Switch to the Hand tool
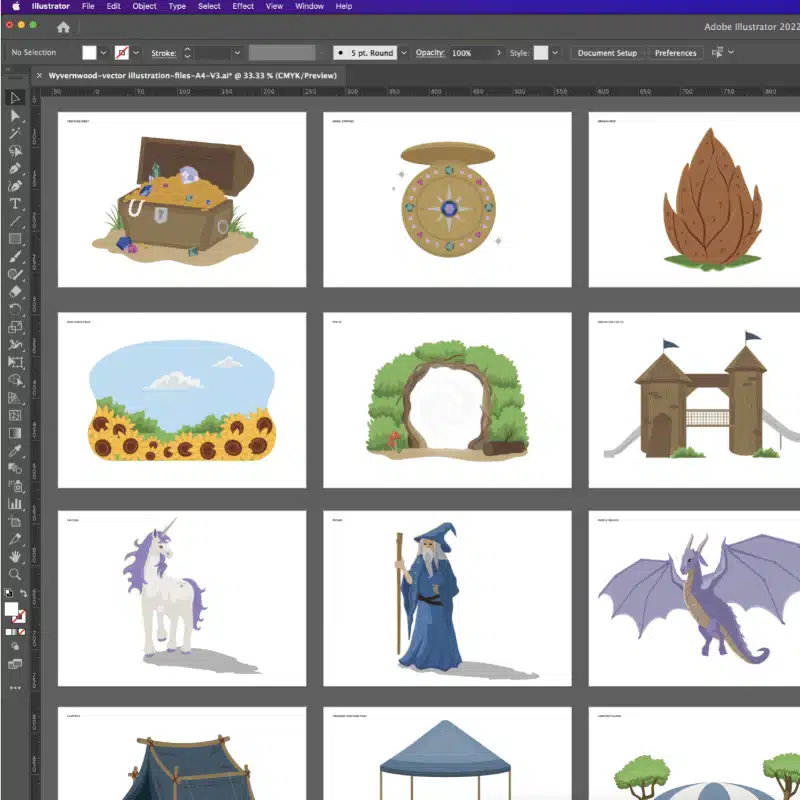This screenshot has height=800, width=800. pos(15,556)
